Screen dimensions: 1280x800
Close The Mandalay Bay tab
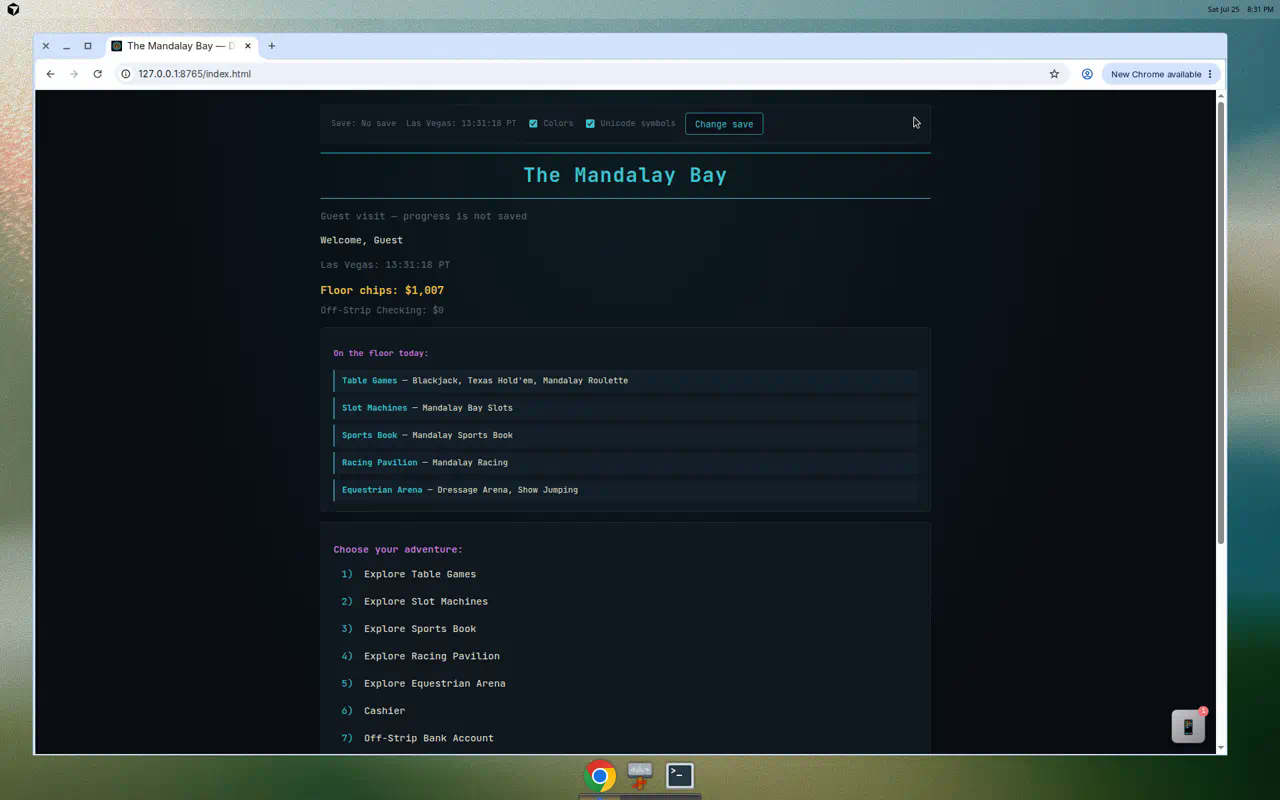[248, 46]
